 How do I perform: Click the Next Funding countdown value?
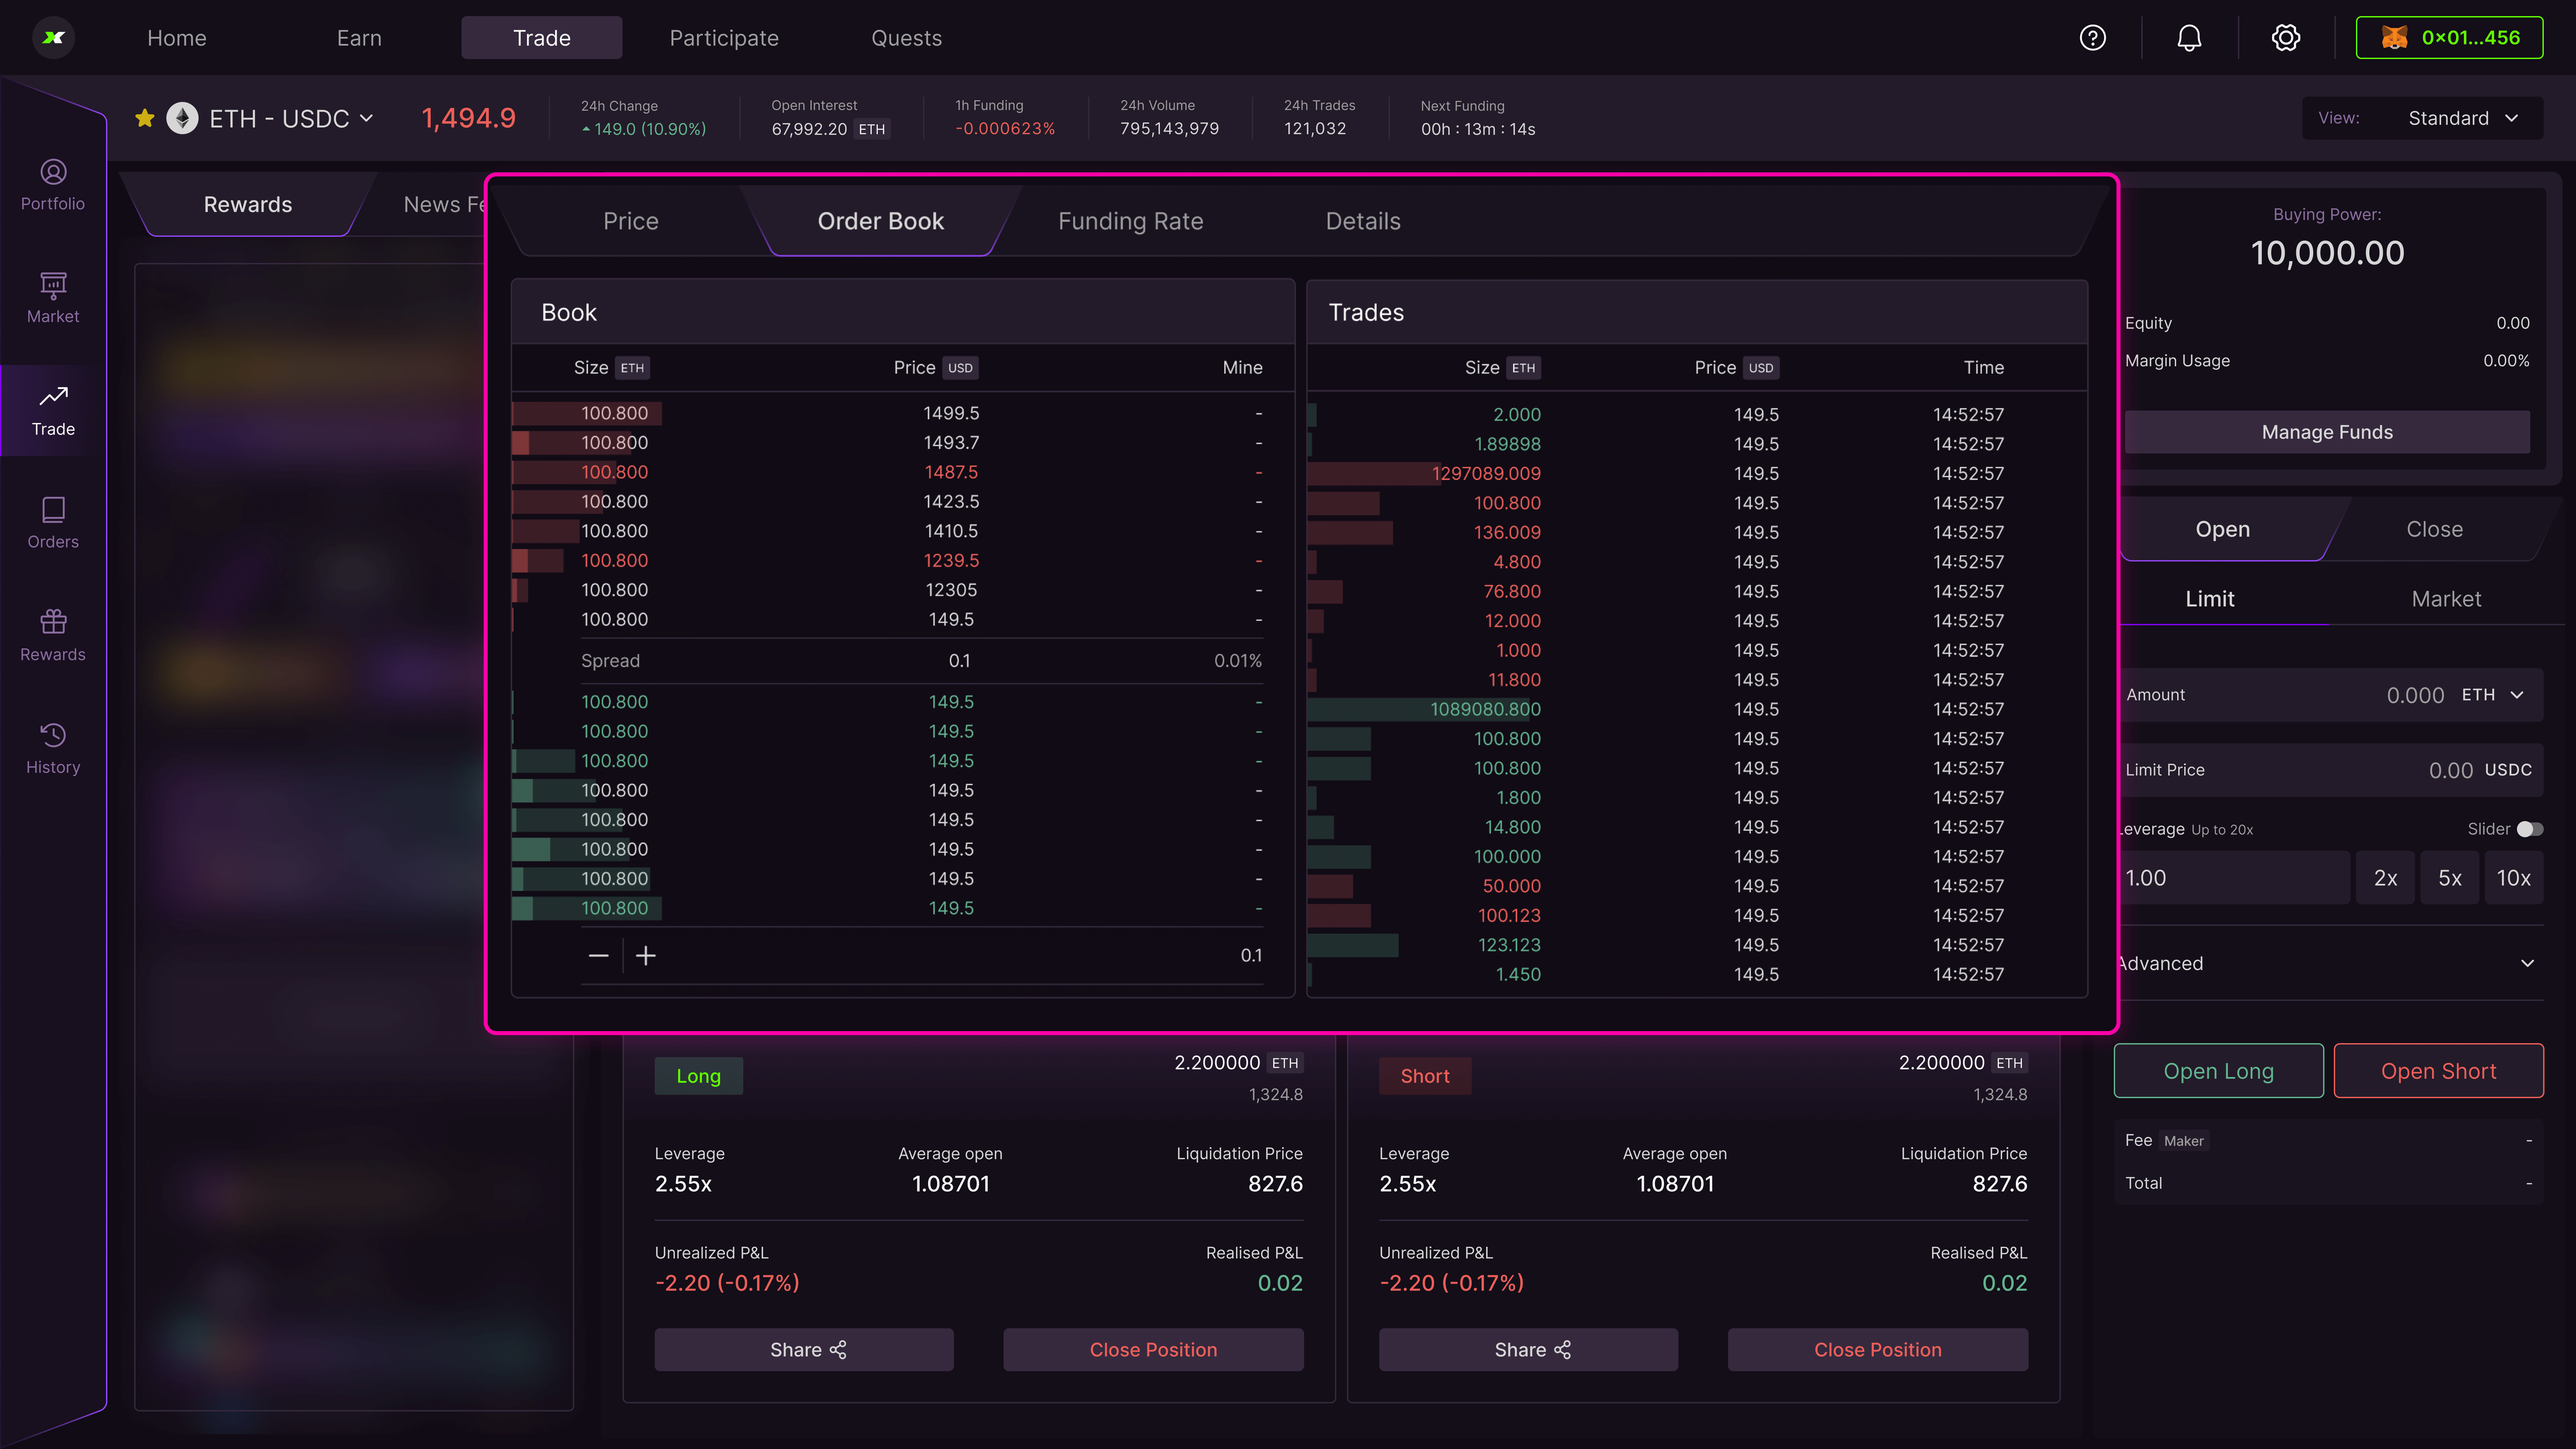click(1478, 129)
